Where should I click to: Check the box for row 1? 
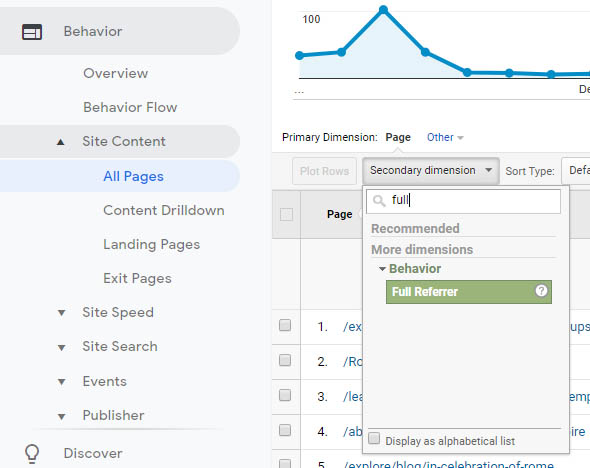(x=285, y=325)
